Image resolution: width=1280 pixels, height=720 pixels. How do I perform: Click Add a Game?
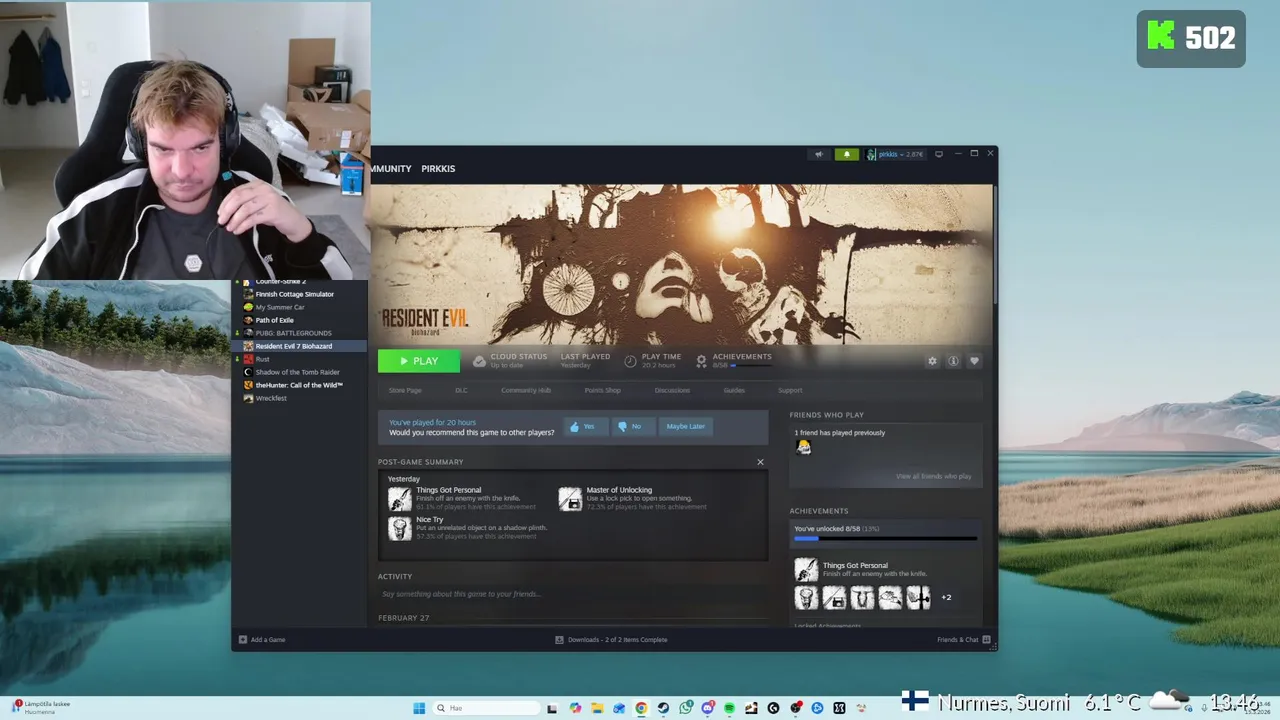click(x=262, y=640)
